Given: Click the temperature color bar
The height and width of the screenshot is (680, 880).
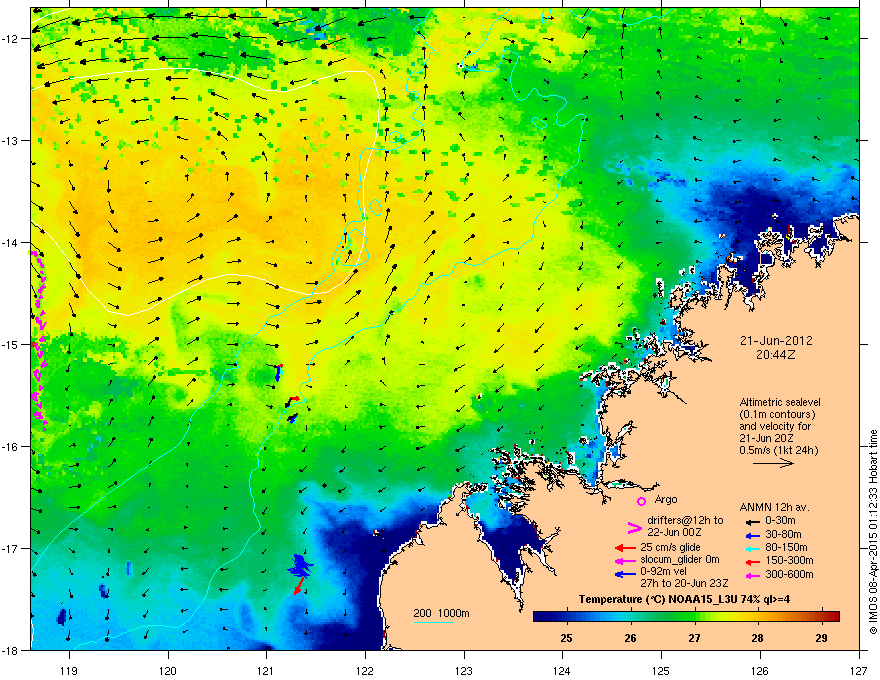Looking at the screenshot, I should click(x=686, y=616).
